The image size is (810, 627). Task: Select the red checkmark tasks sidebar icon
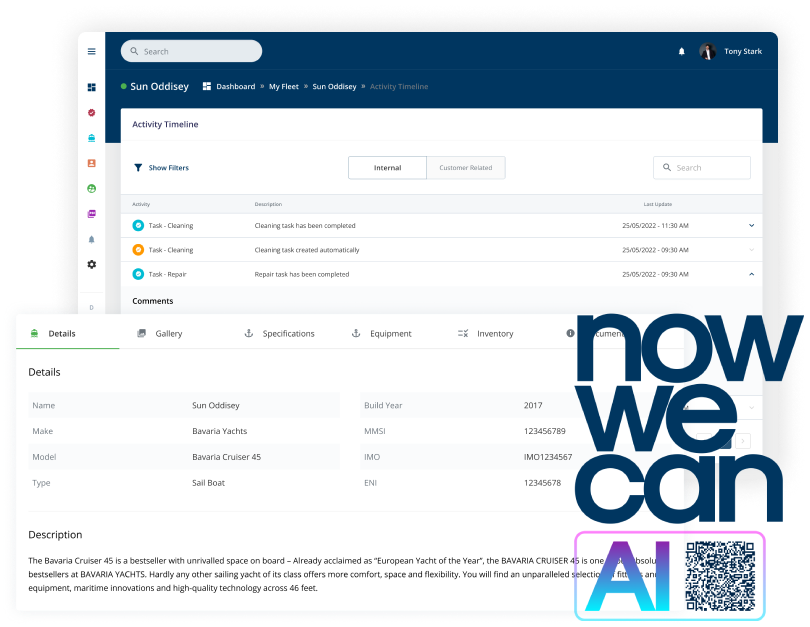point(91,113)
